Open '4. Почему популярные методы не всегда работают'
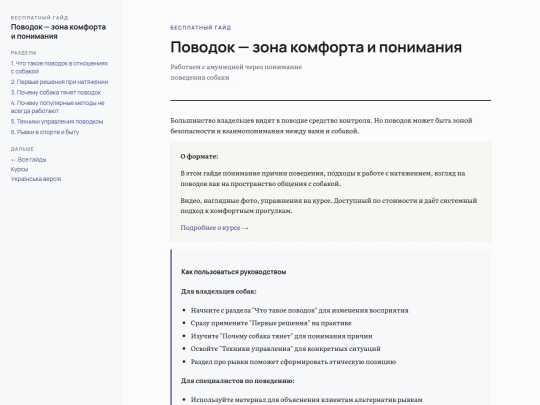The width and height of the screenshot is (540, 405). [x=58, y=107]
